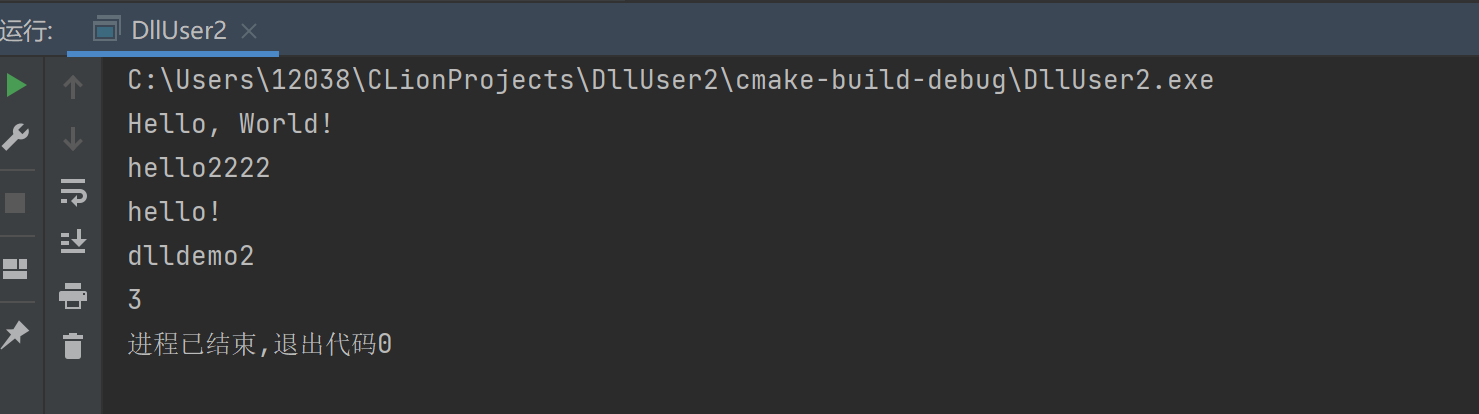Stop the process with the square icon

click(16, 203)
